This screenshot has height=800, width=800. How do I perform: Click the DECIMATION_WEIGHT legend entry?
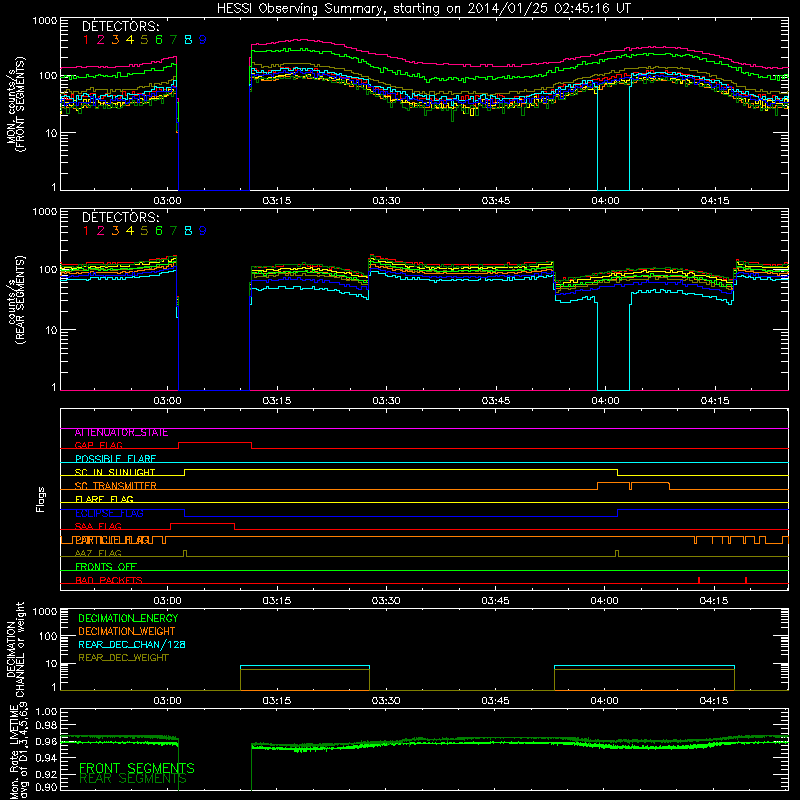(127, 632)
